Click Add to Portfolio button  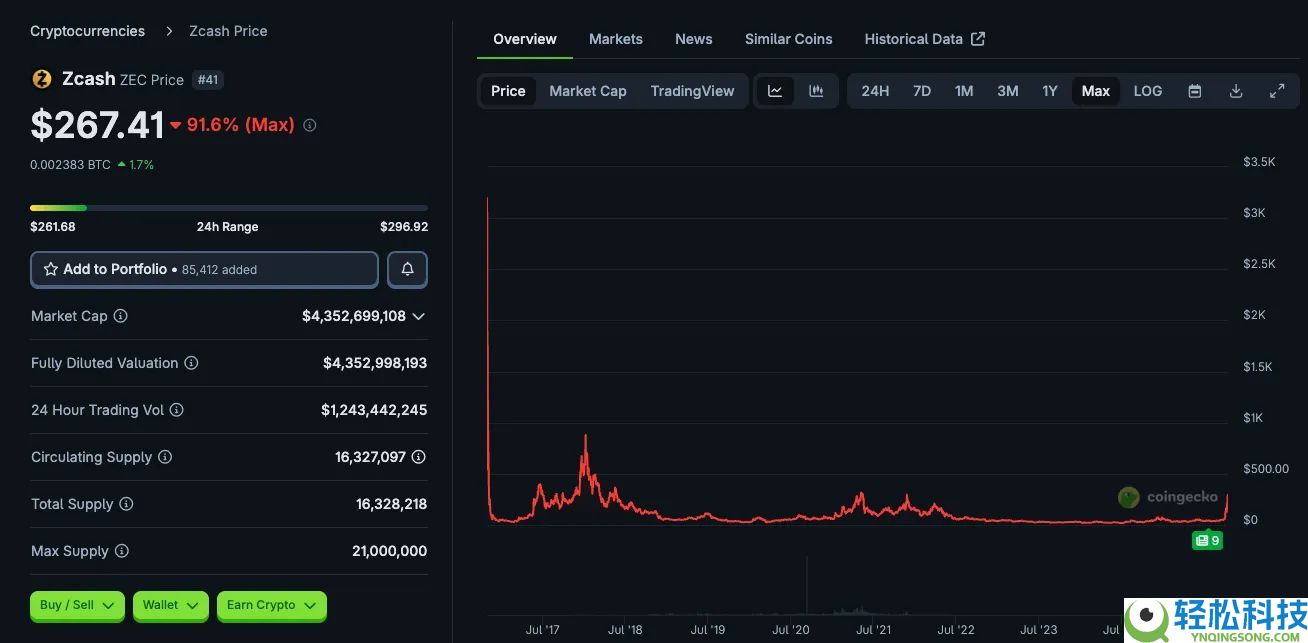204,270
